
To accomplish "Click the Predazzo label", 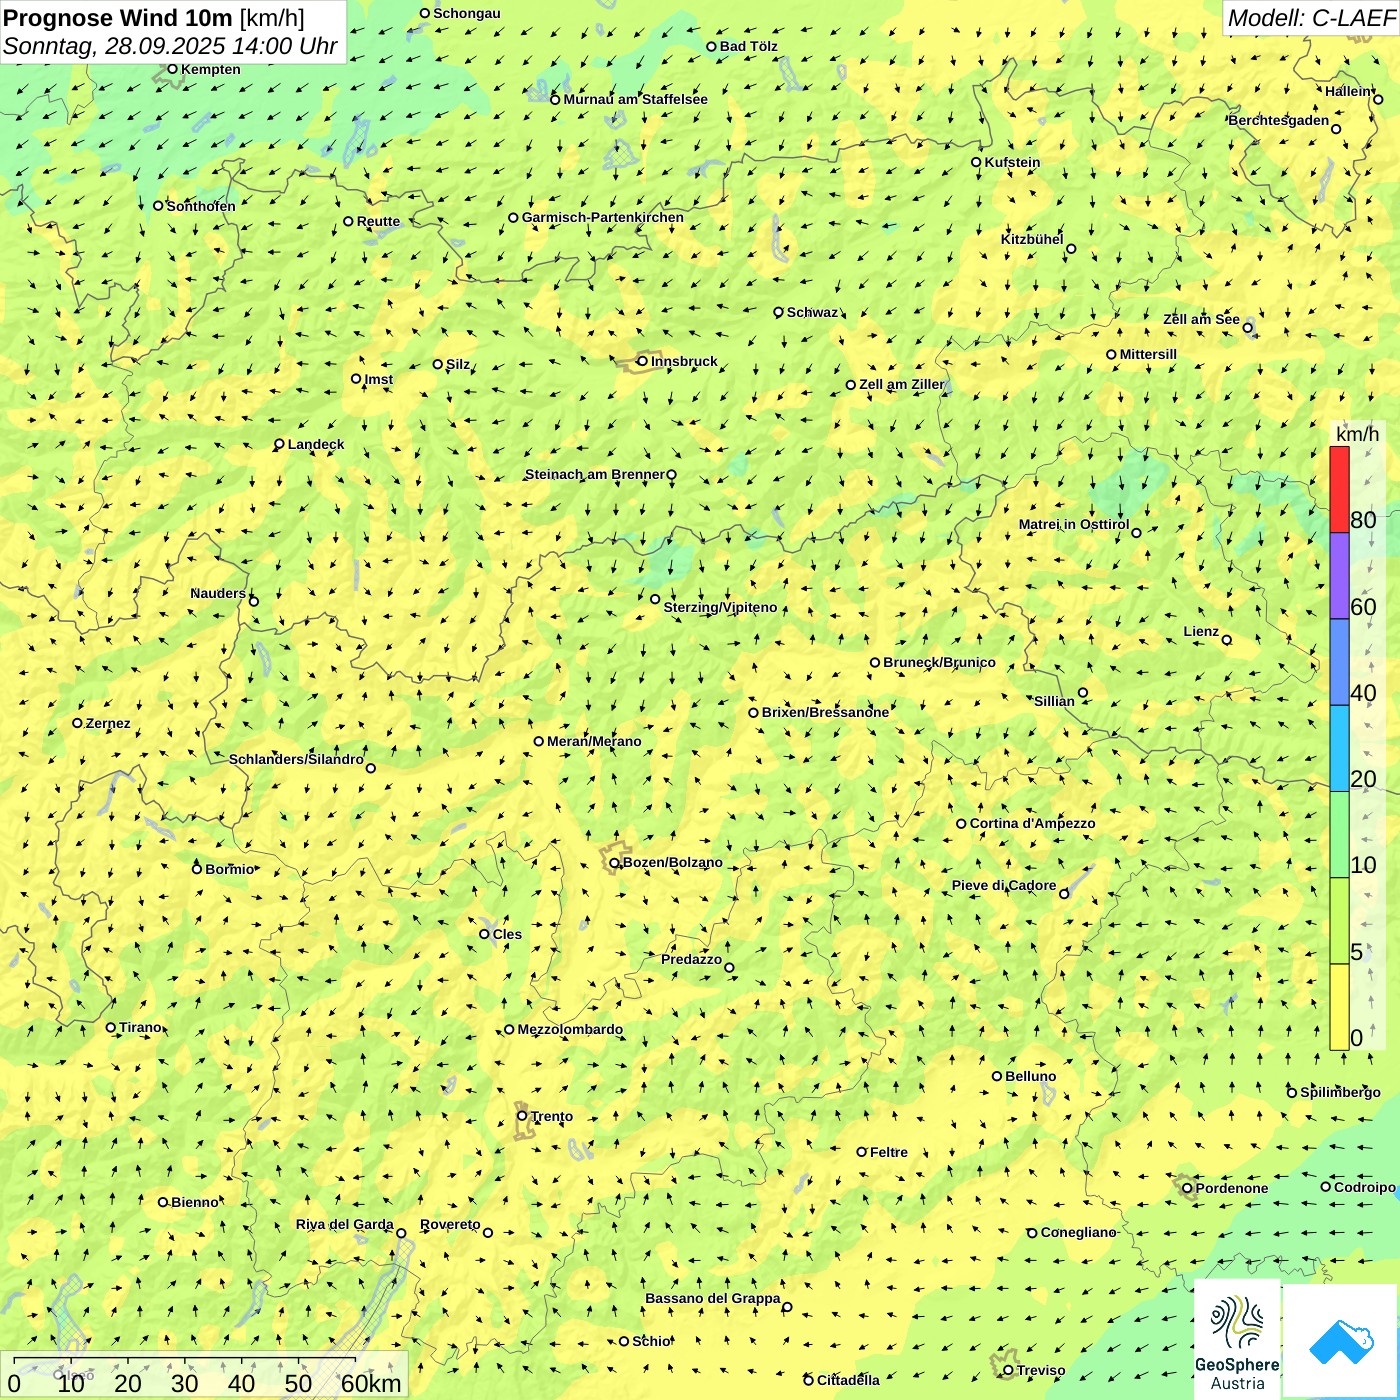I will pyautogui.click(x=691, y=959).
